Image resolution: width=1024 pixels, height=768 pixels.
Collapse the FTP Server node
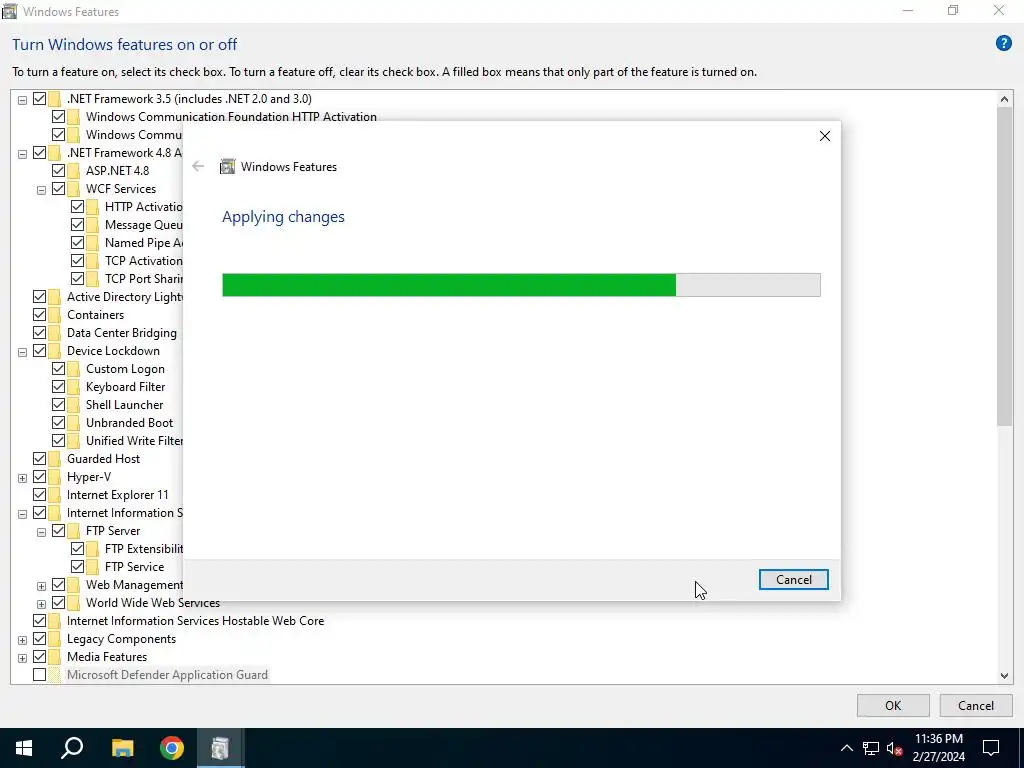tap(41, 532)
